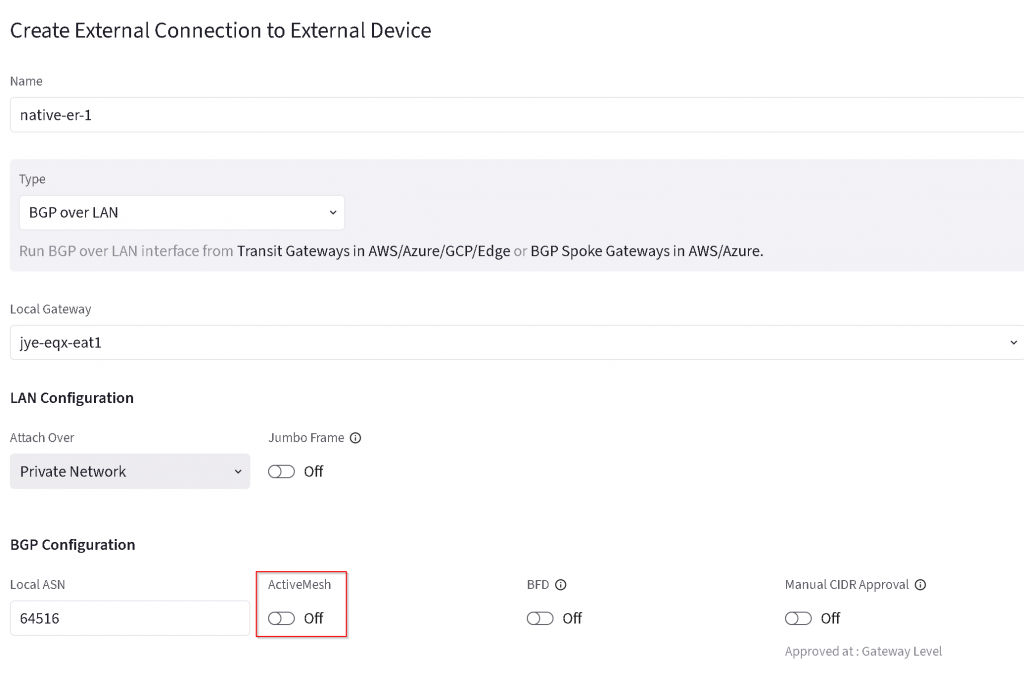This screenshot has width=1024, height=673.
Task: Enable Manual CIDR Approval switch
Action: (x=798, y=619)
